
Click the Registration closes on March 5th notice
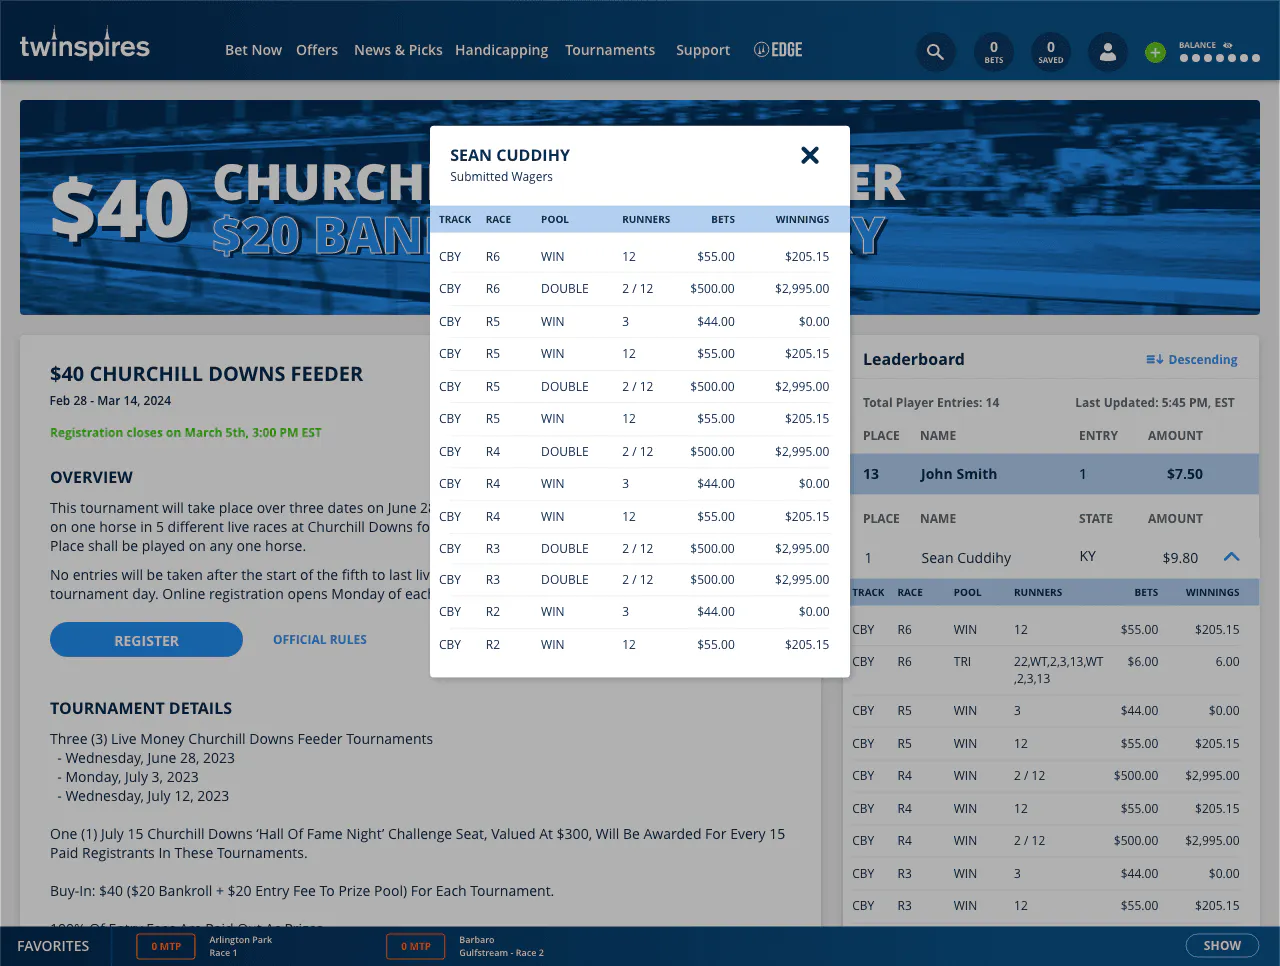pos(186,433)
